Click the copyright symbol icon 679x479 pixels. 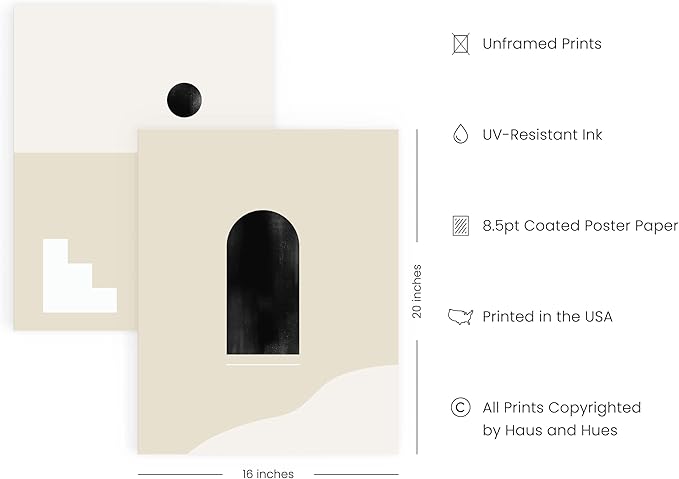(x=460, y=408)
